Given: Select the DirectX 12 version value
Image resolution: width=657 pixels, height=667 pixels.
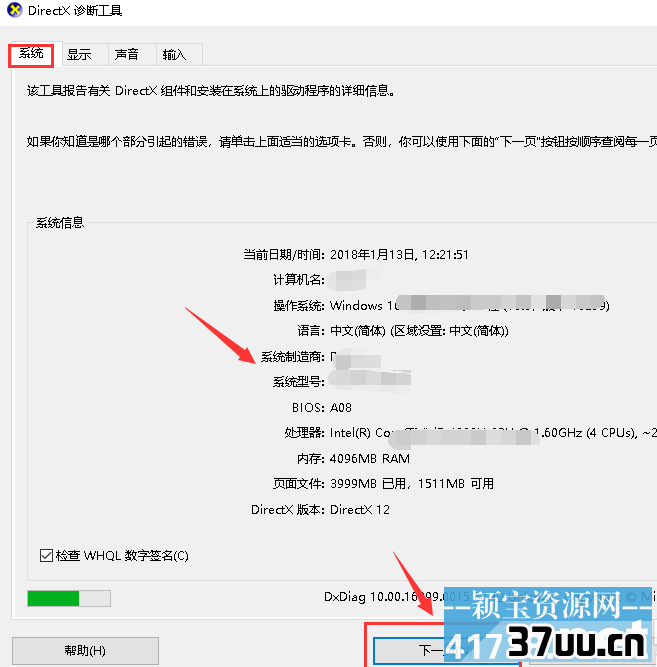Looking at the screenshot, I should tap(360, 510).
